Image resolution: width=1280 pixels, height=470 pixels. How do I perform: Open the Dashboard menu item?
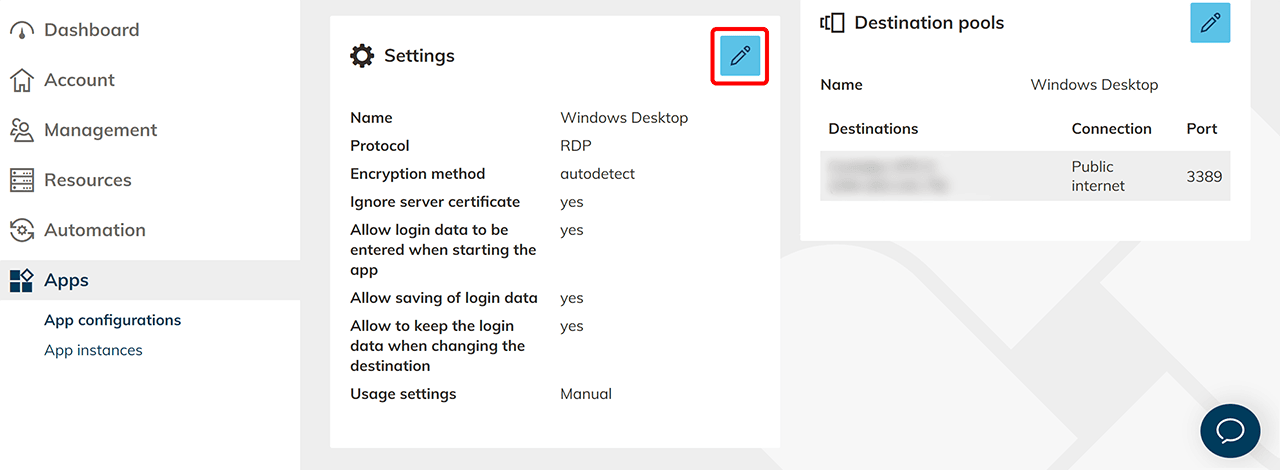click(91, 30)
